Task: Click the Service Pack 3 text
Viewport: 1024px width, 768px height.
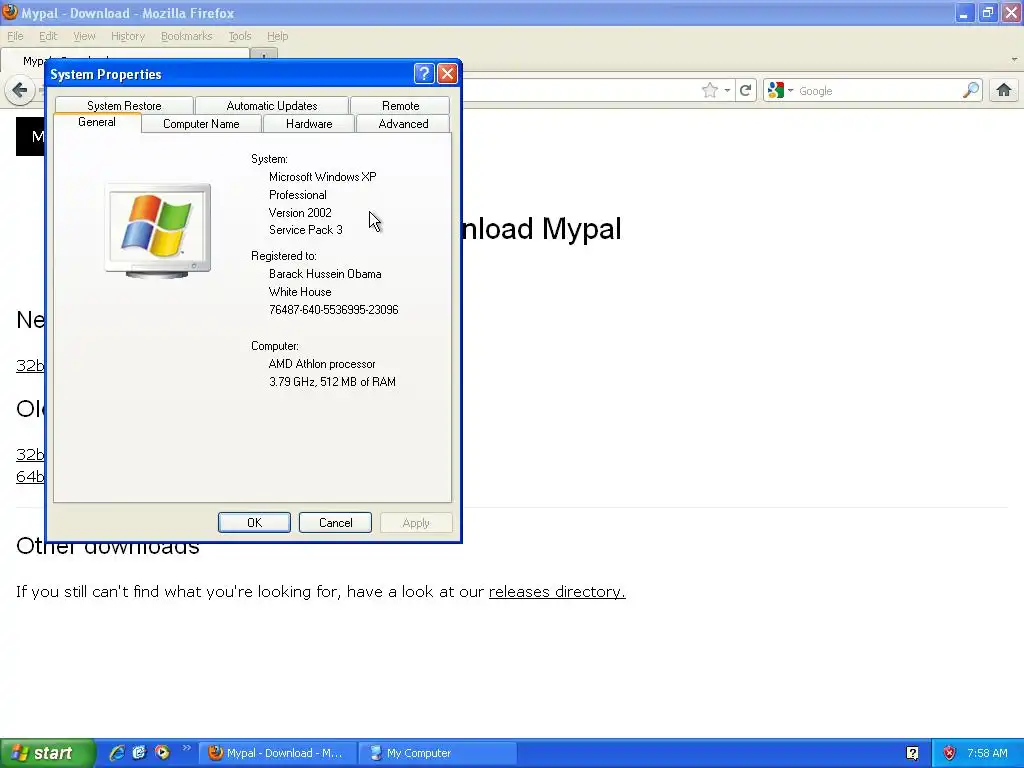Action: [306, 230]
